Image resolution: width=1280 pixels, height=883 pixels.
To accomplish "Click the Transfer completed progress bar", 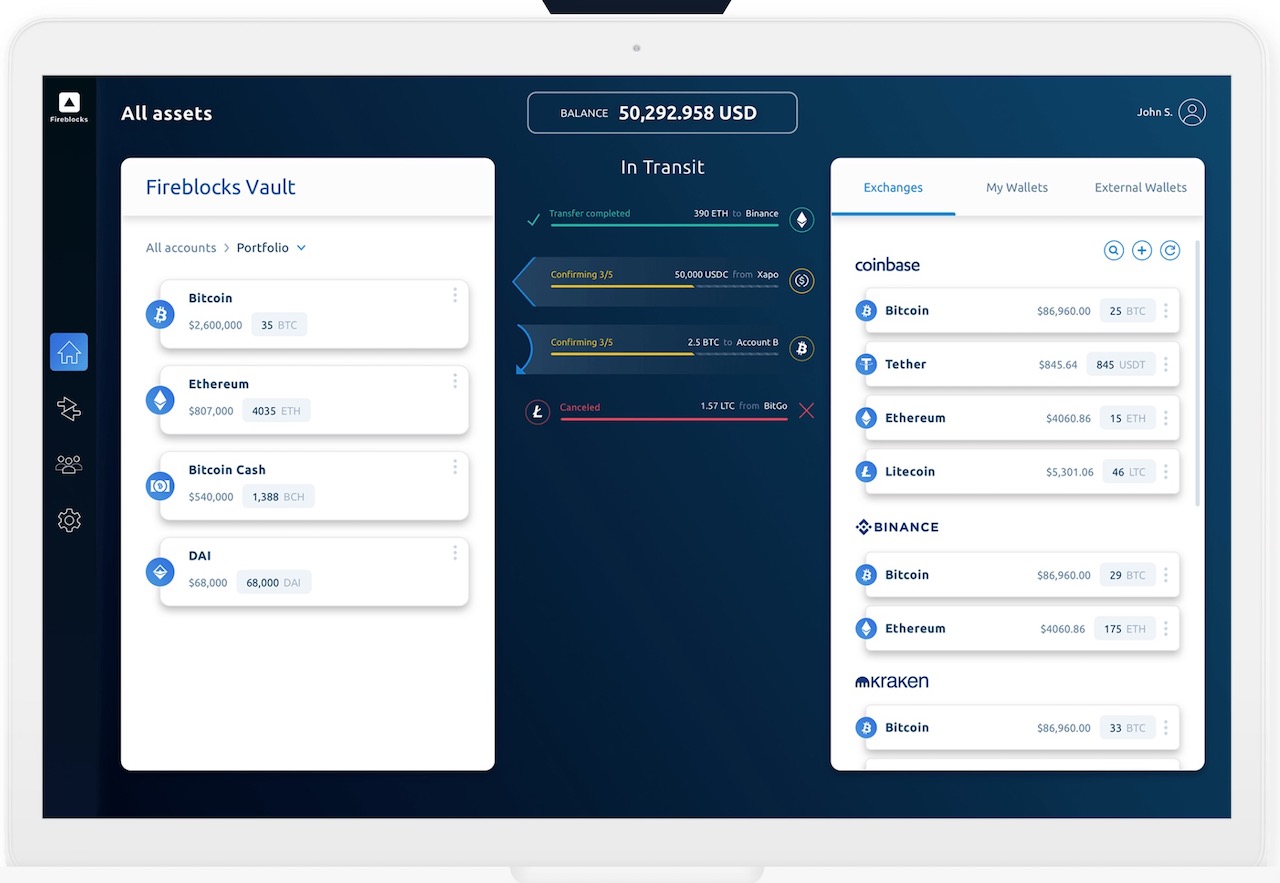I will coord(664,225).
